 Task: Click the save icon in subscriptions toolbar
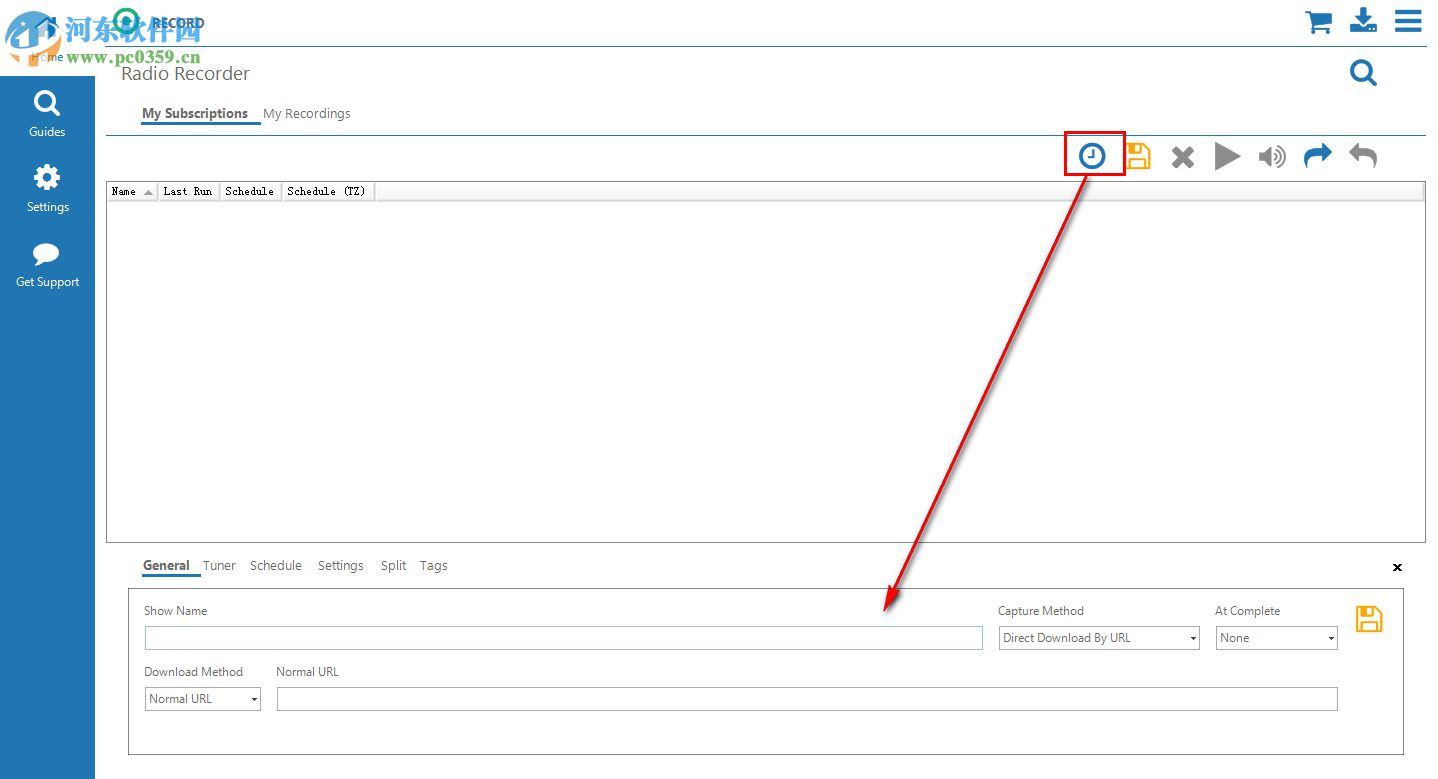pos(1138,156)
